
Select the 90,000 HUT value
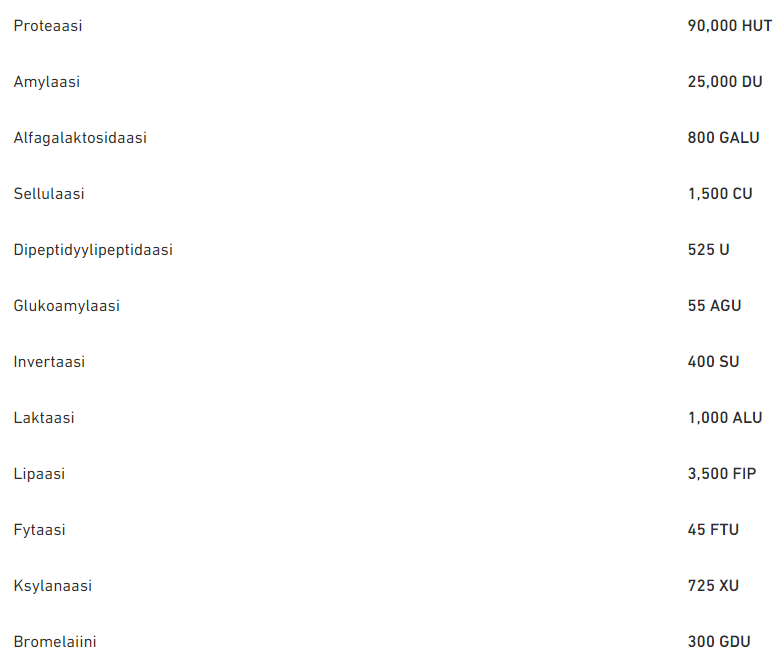729,26
